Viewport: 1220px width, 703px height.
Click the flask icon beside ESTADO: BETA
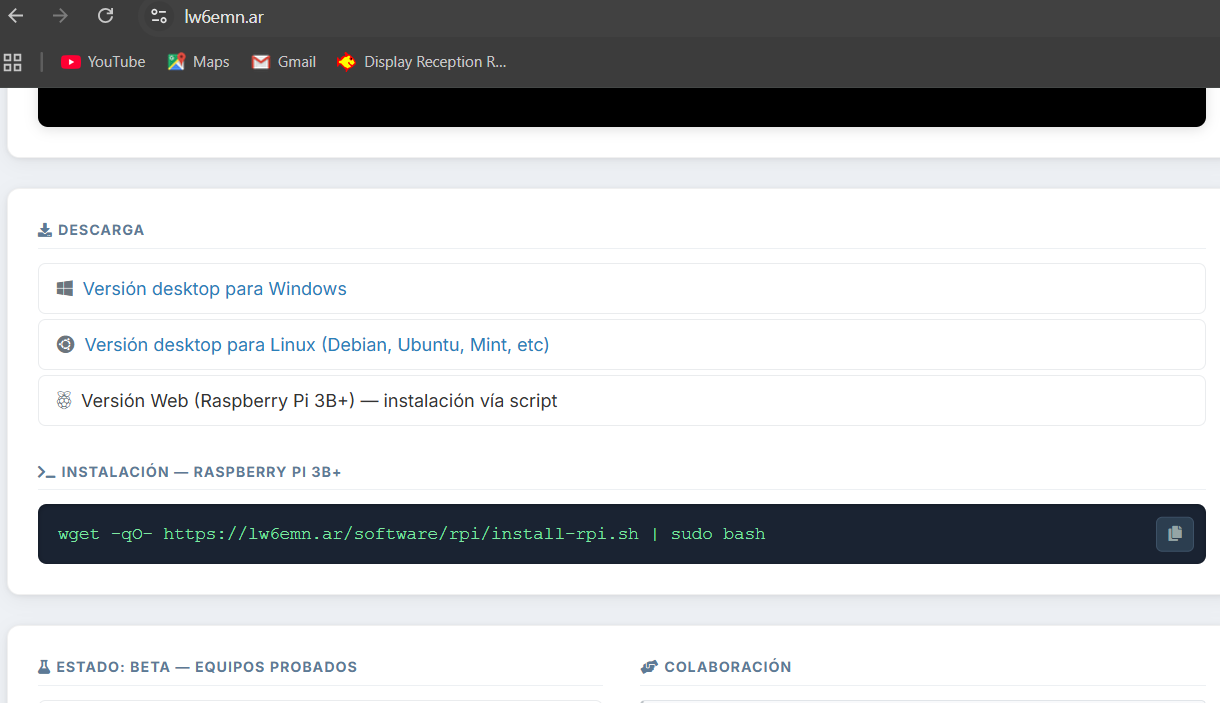click(44, 667)
